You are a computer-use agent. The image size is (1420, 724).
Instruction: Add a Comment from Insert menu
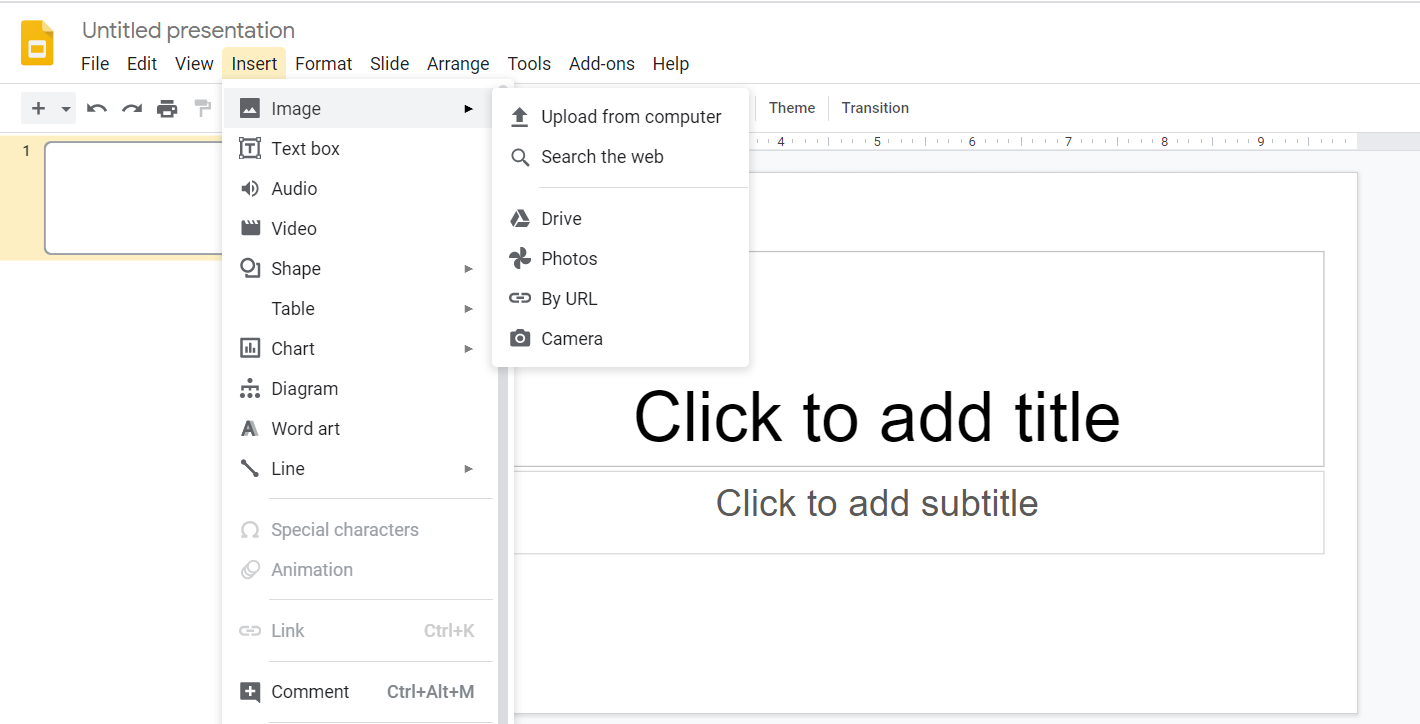click(360, 691)
